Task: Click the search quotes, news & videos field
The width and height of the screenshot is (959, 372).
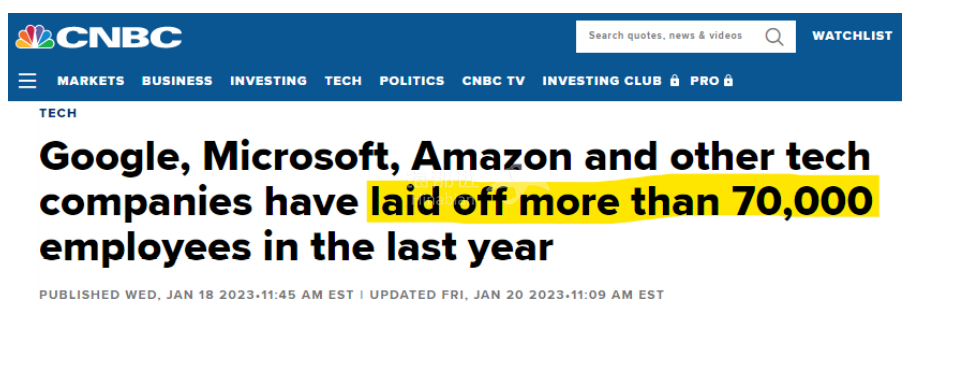Action: 686,37
